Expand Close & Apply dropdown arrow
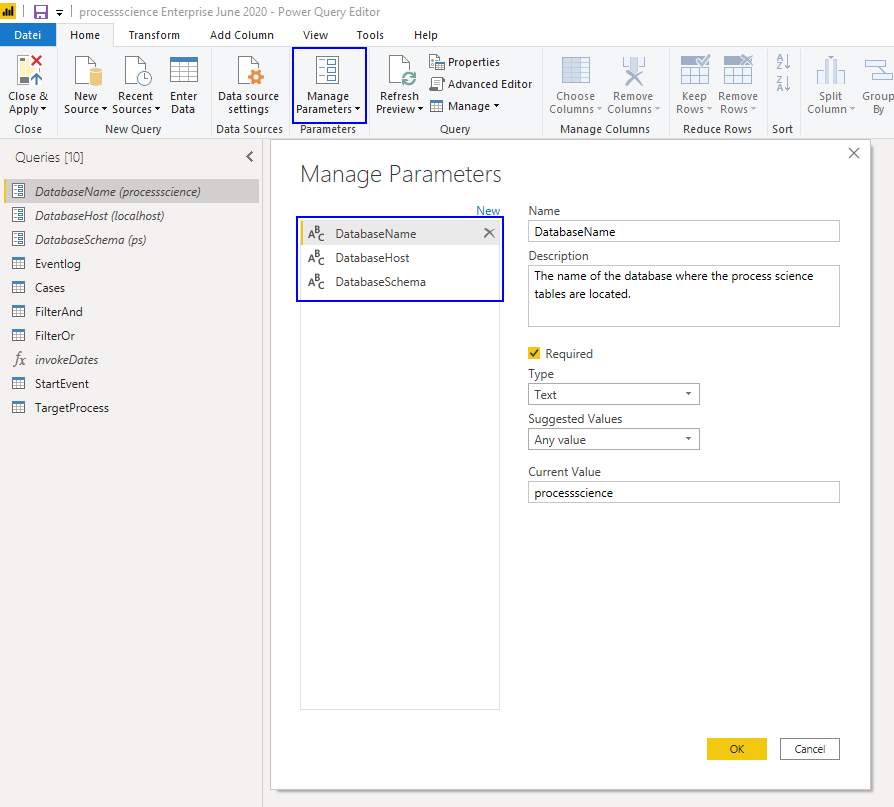 (43, 109)
